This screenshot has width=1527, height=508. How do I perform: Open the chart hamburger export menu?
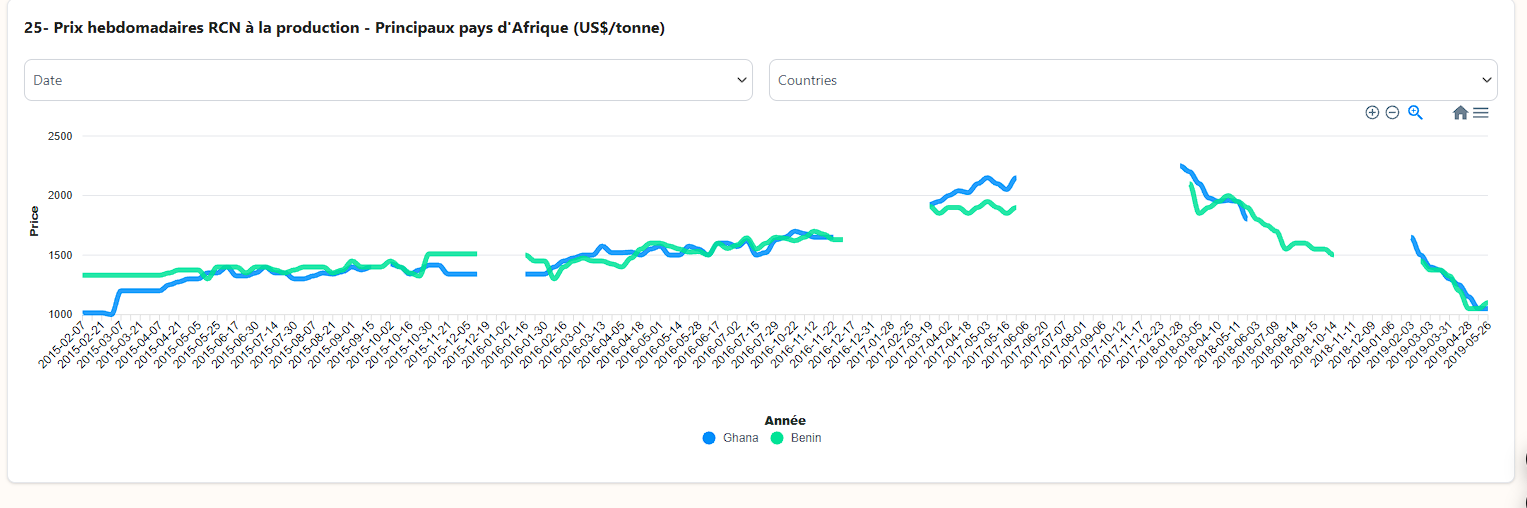(x=1481, y=113)
